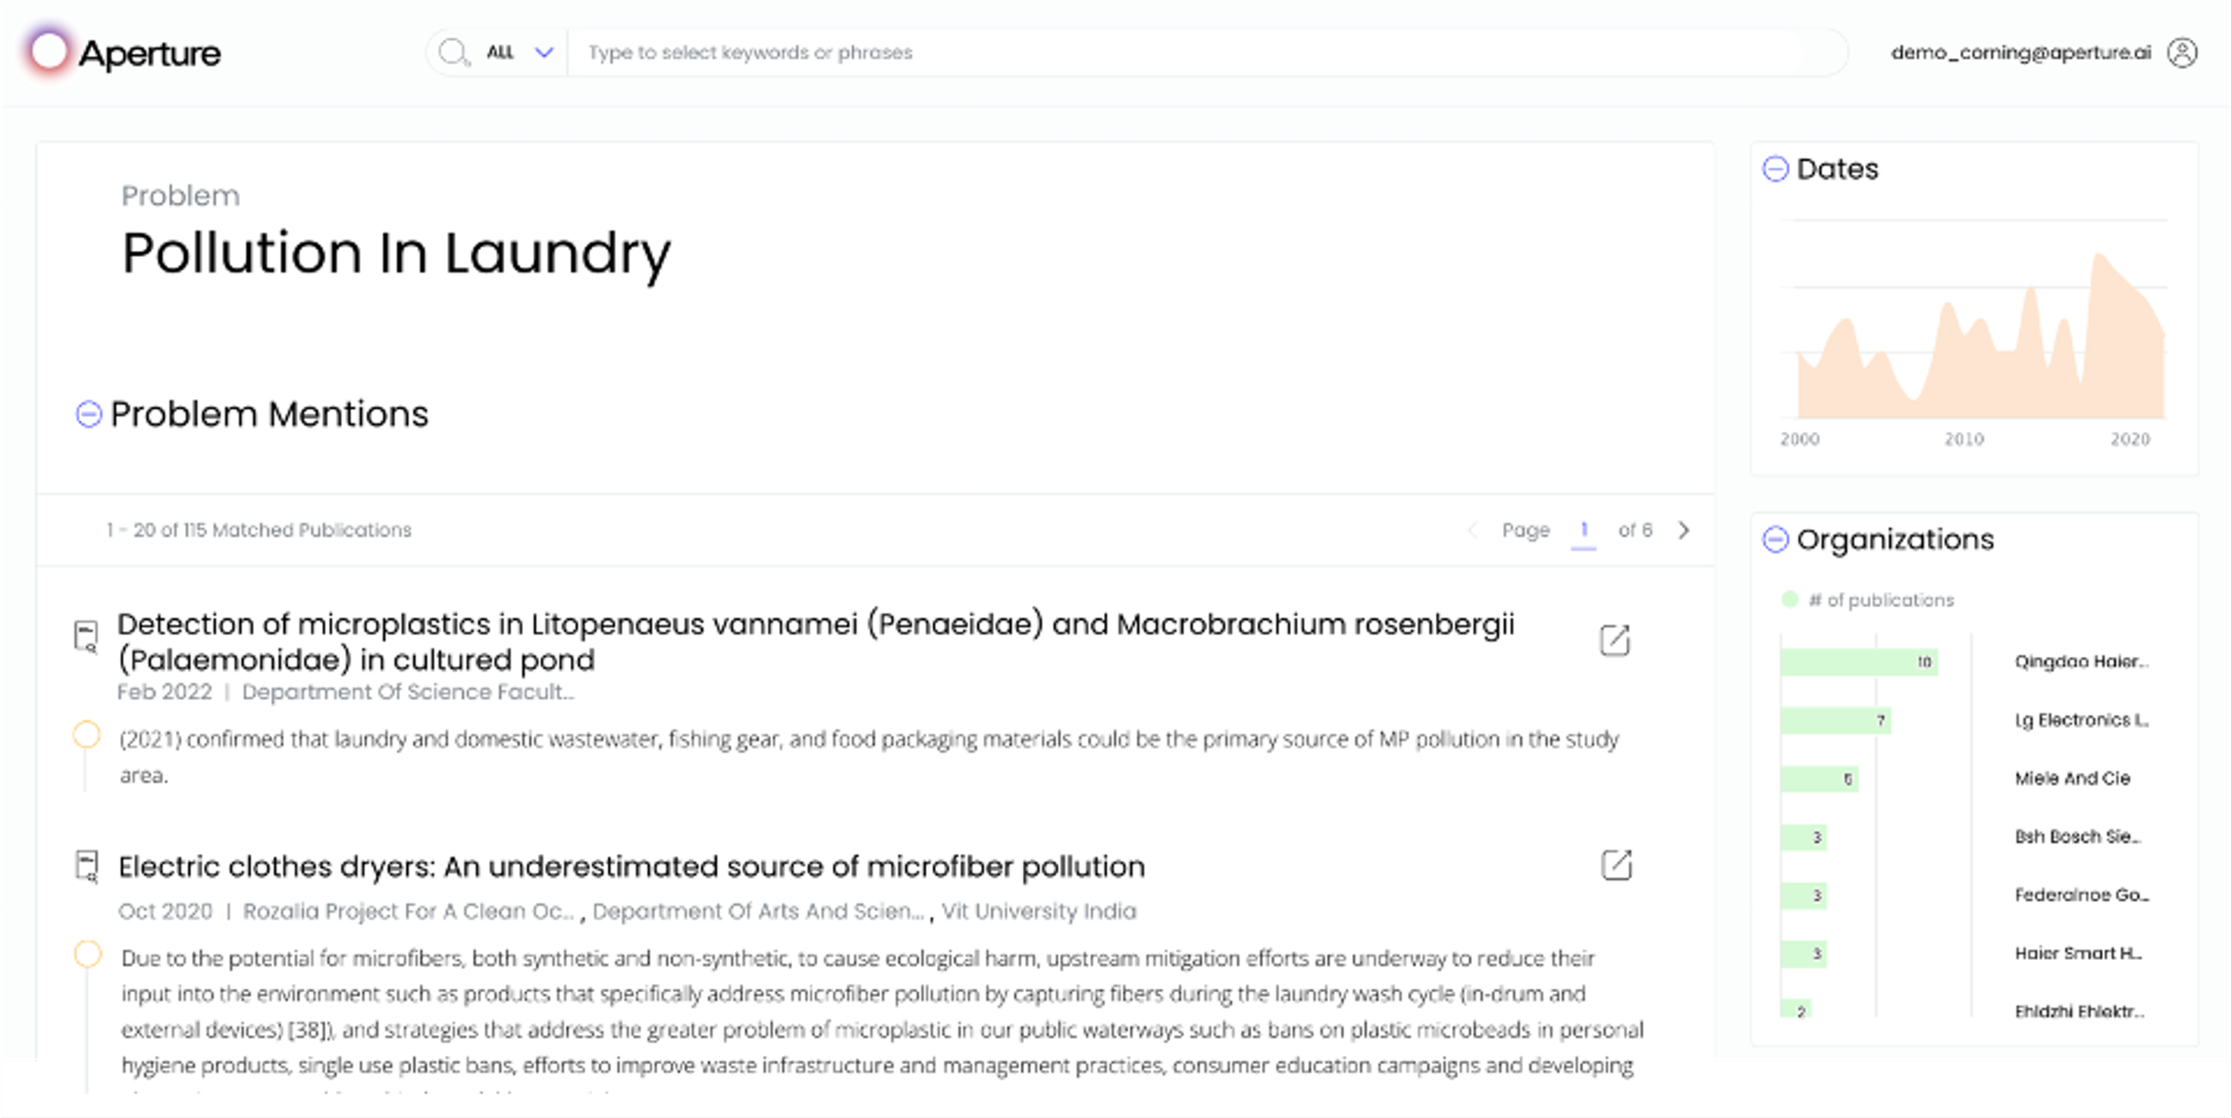Click the search magnifier icon
The image size is (2232, 1118).
[454, 53]
